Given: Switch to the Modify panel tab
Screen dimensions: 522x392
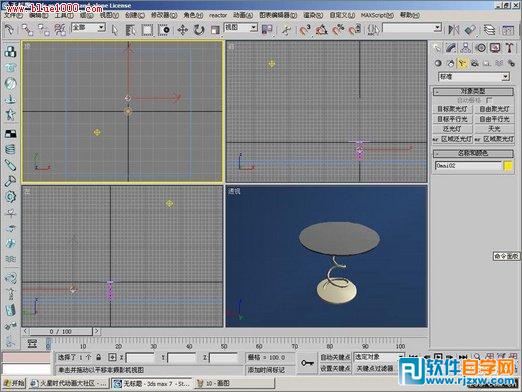Looking at the screenshot, I should pyautogui.click(x=451, y=48).
